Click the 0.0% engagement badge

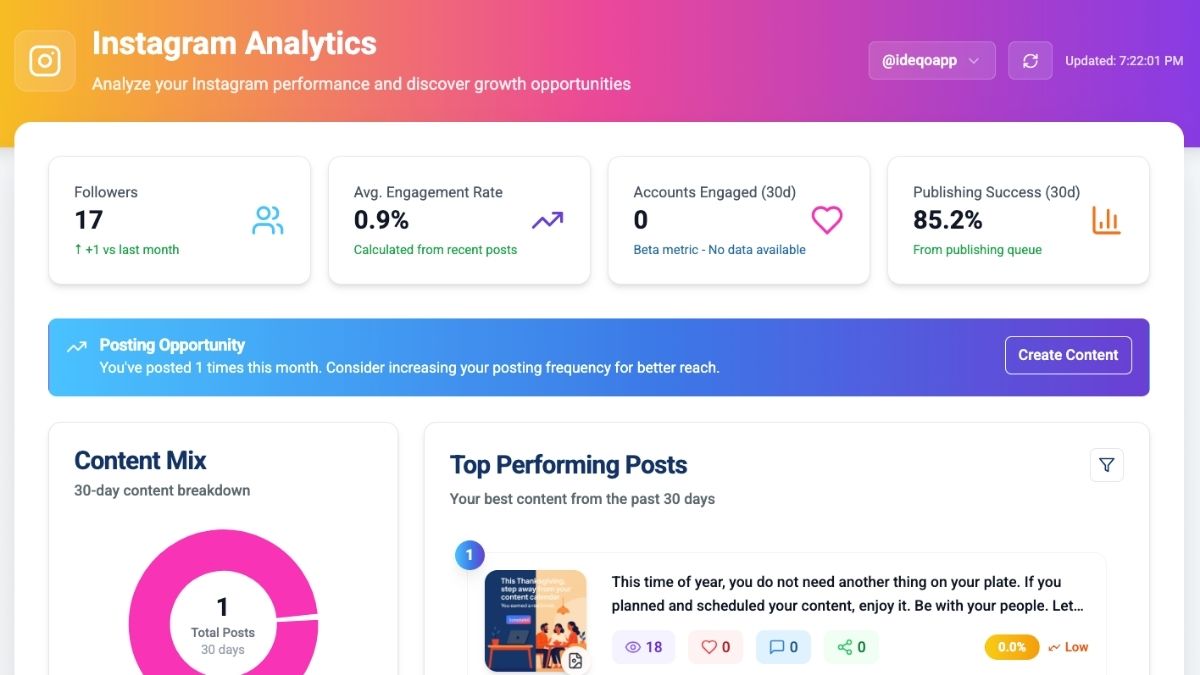pos(1010,647)
